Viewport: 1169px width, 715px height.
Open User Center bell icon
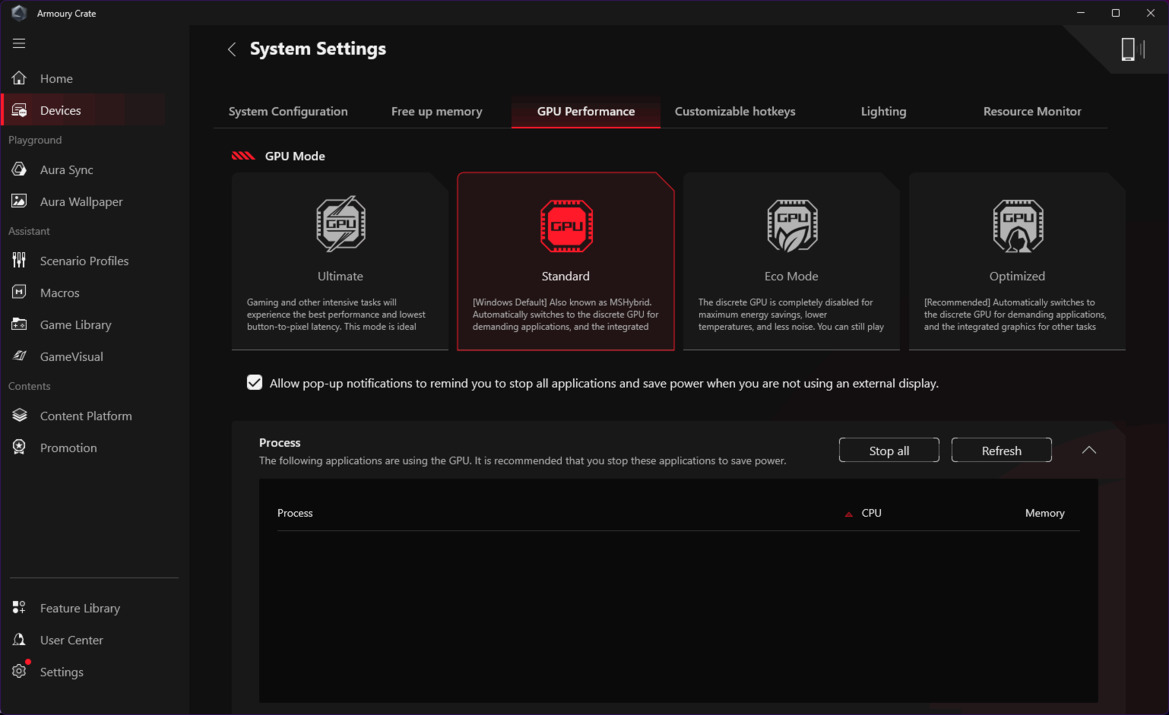[19, 640]
